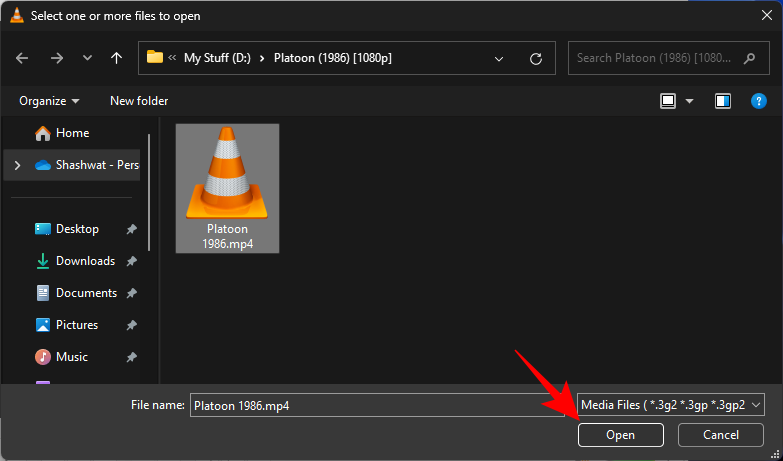Refresh the current folder view

tap(536, 59)
